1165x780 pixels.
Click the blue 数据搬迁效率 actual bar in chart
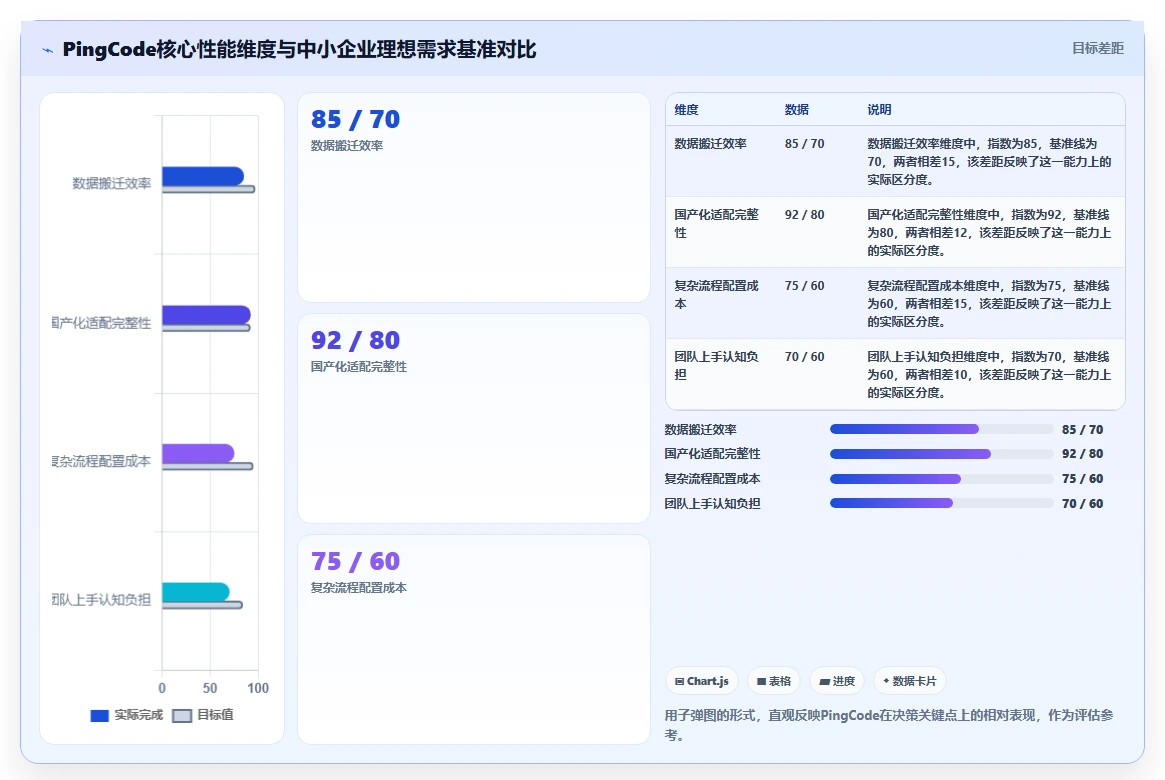pos(203,176)
